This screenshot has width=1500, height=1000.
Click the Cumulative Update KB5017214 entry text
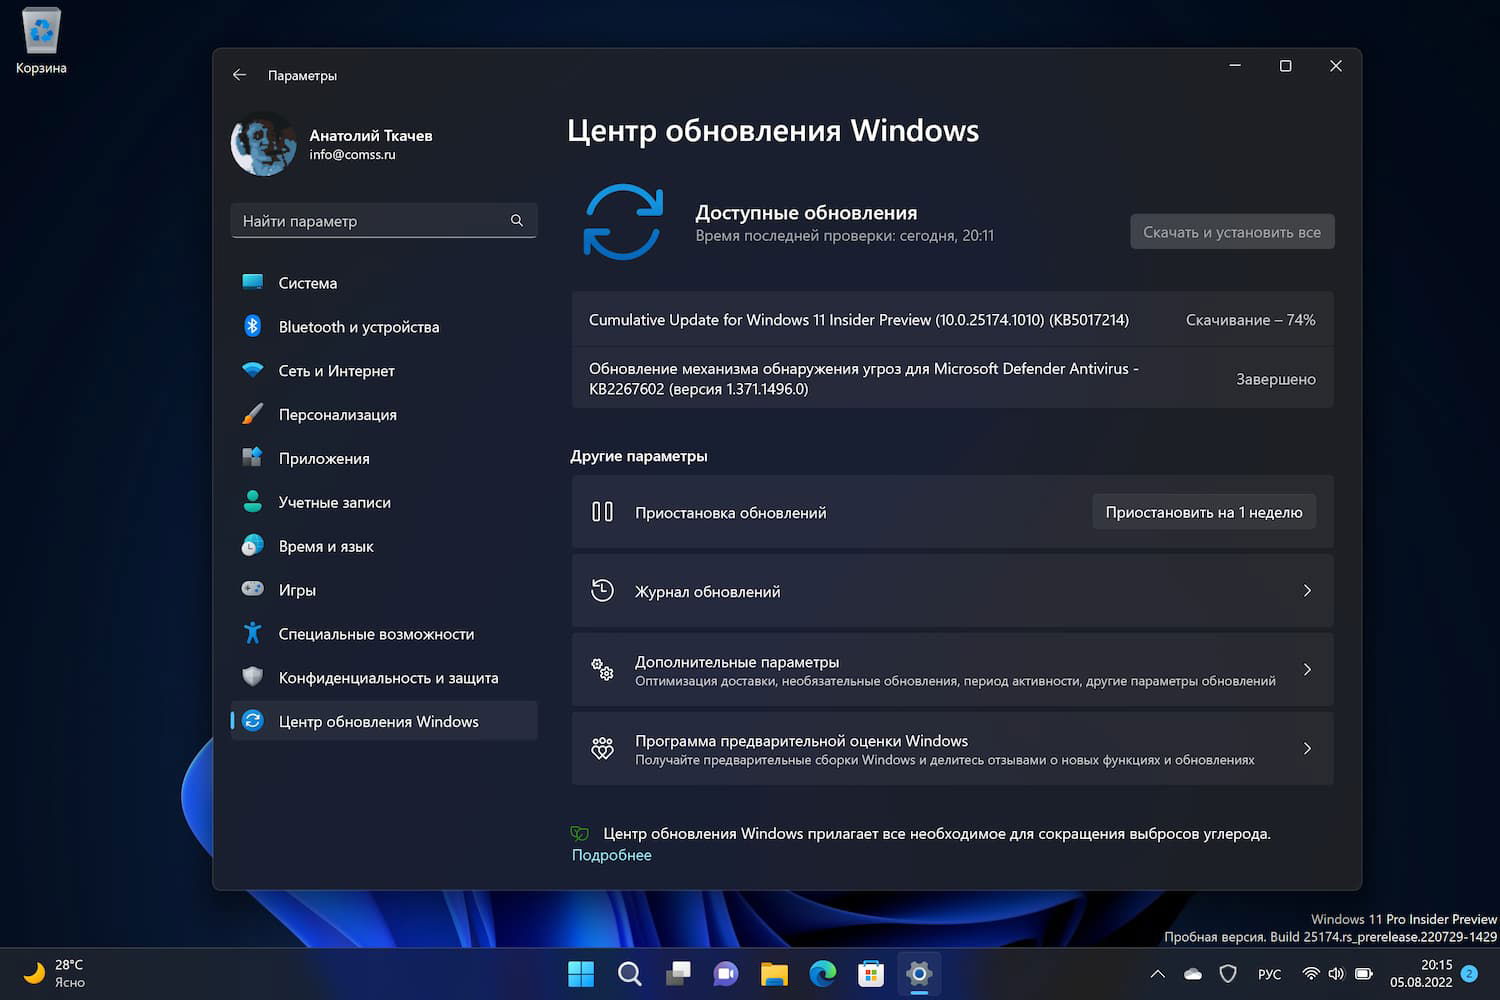tap(859, 320)
